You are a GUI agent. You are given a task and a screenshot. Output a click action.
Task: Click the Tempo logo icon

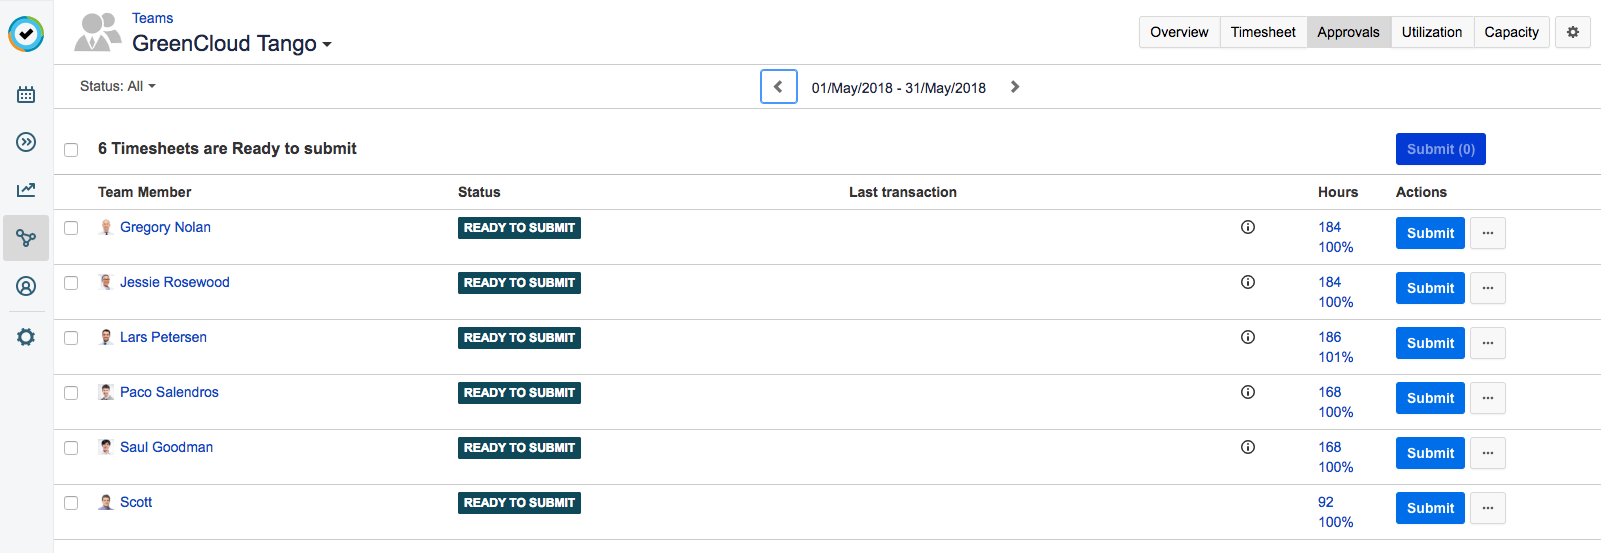pyautogui.click(x=26, y=34)
